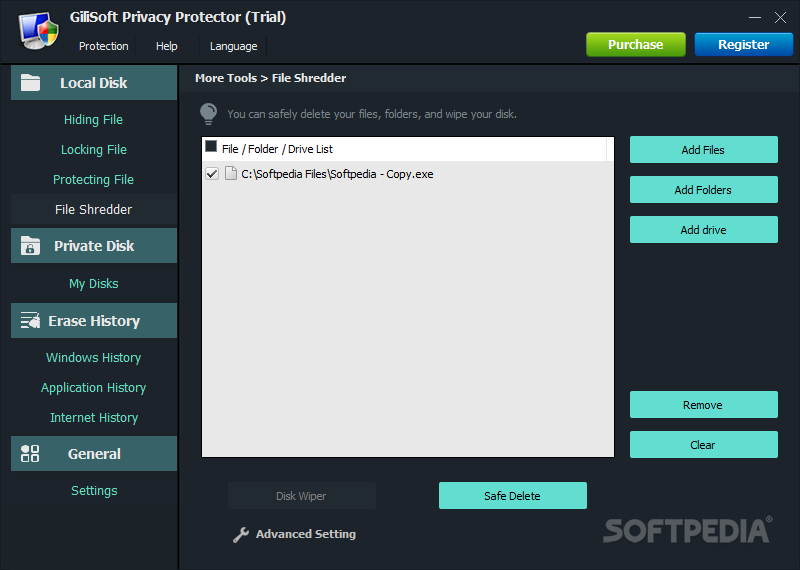Uncheck the Softpedia - Copy.exe checkbox
This screenshot has height=570, width=800.
tap(212, 174)
